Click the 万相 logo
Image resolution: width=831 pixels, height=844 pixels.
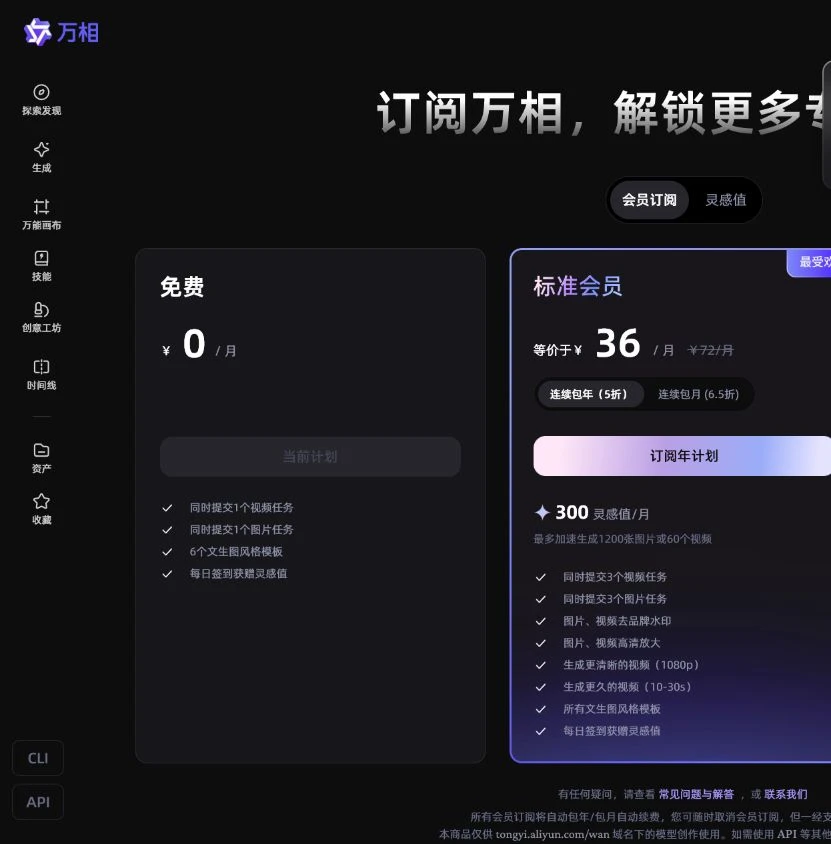click(61, 32)
